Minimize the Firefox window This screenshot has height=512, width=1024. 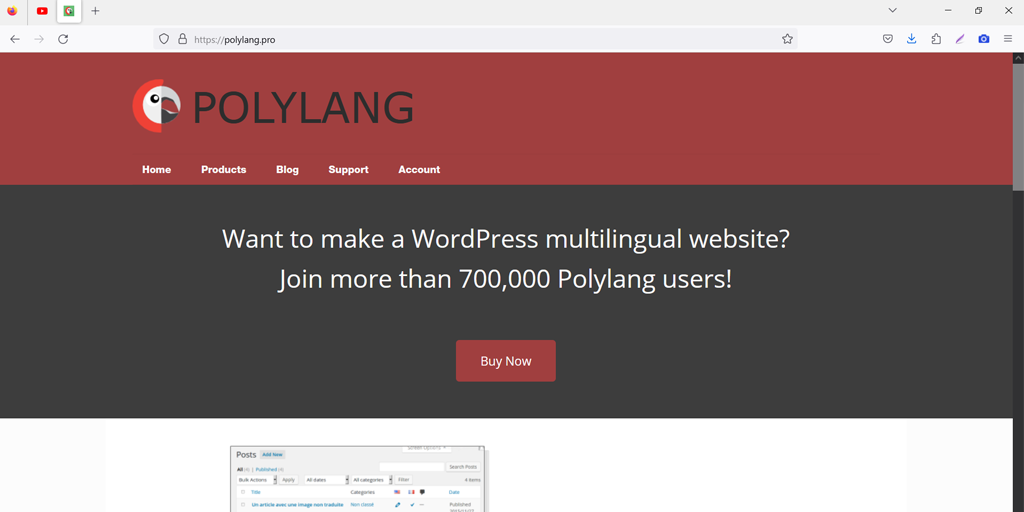(948, 10)
